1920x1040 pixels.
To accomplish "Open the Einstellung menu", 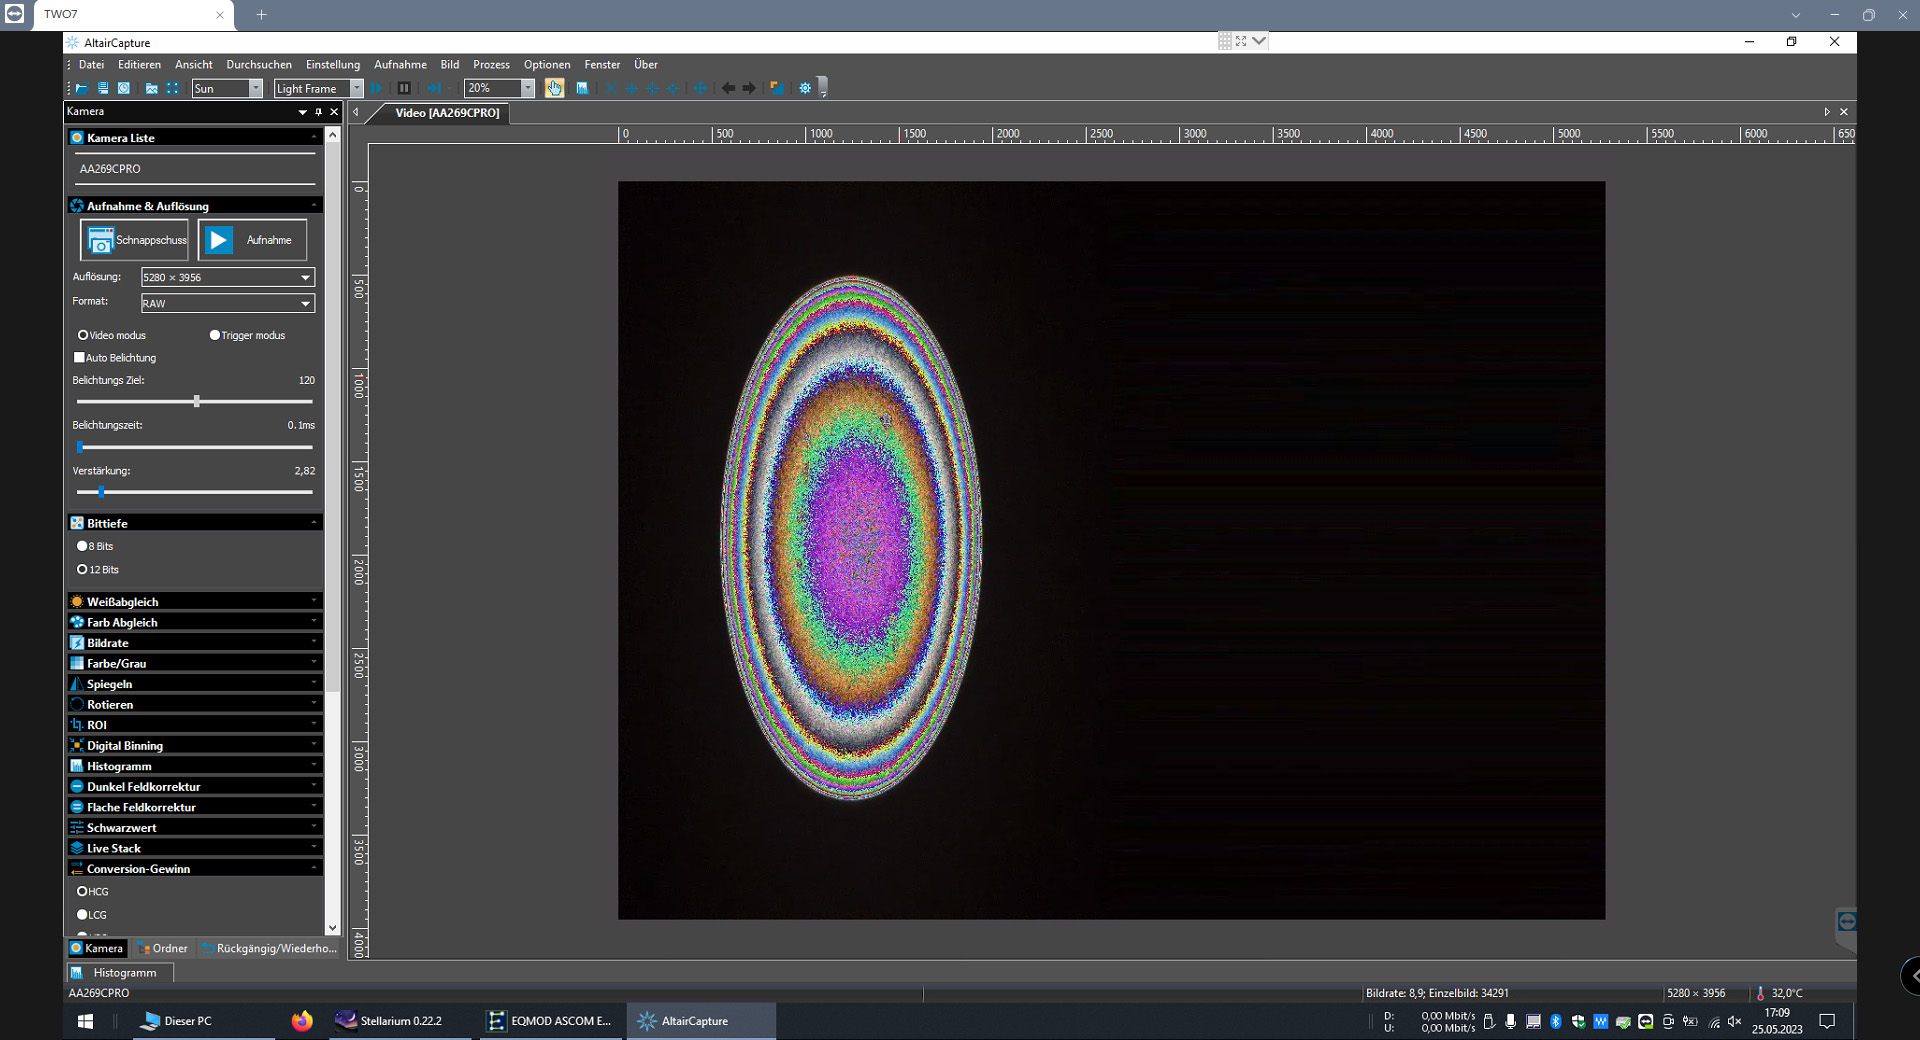I will (x=332, y=64).
